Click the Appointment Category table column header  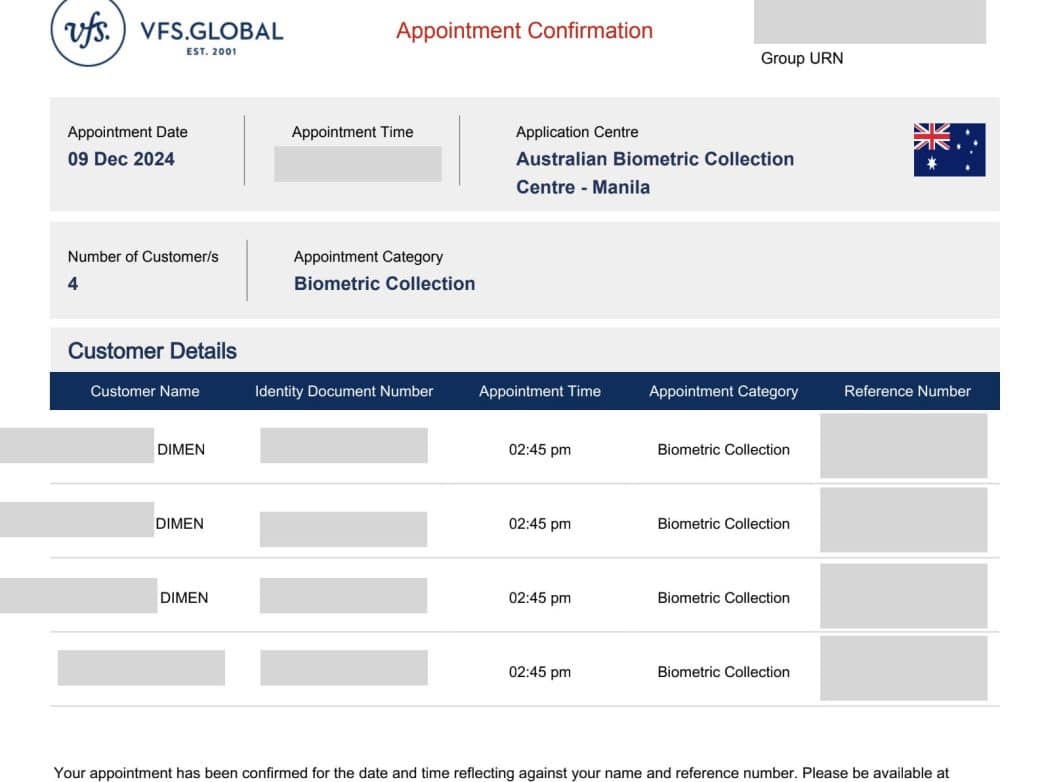pos(723,391)
